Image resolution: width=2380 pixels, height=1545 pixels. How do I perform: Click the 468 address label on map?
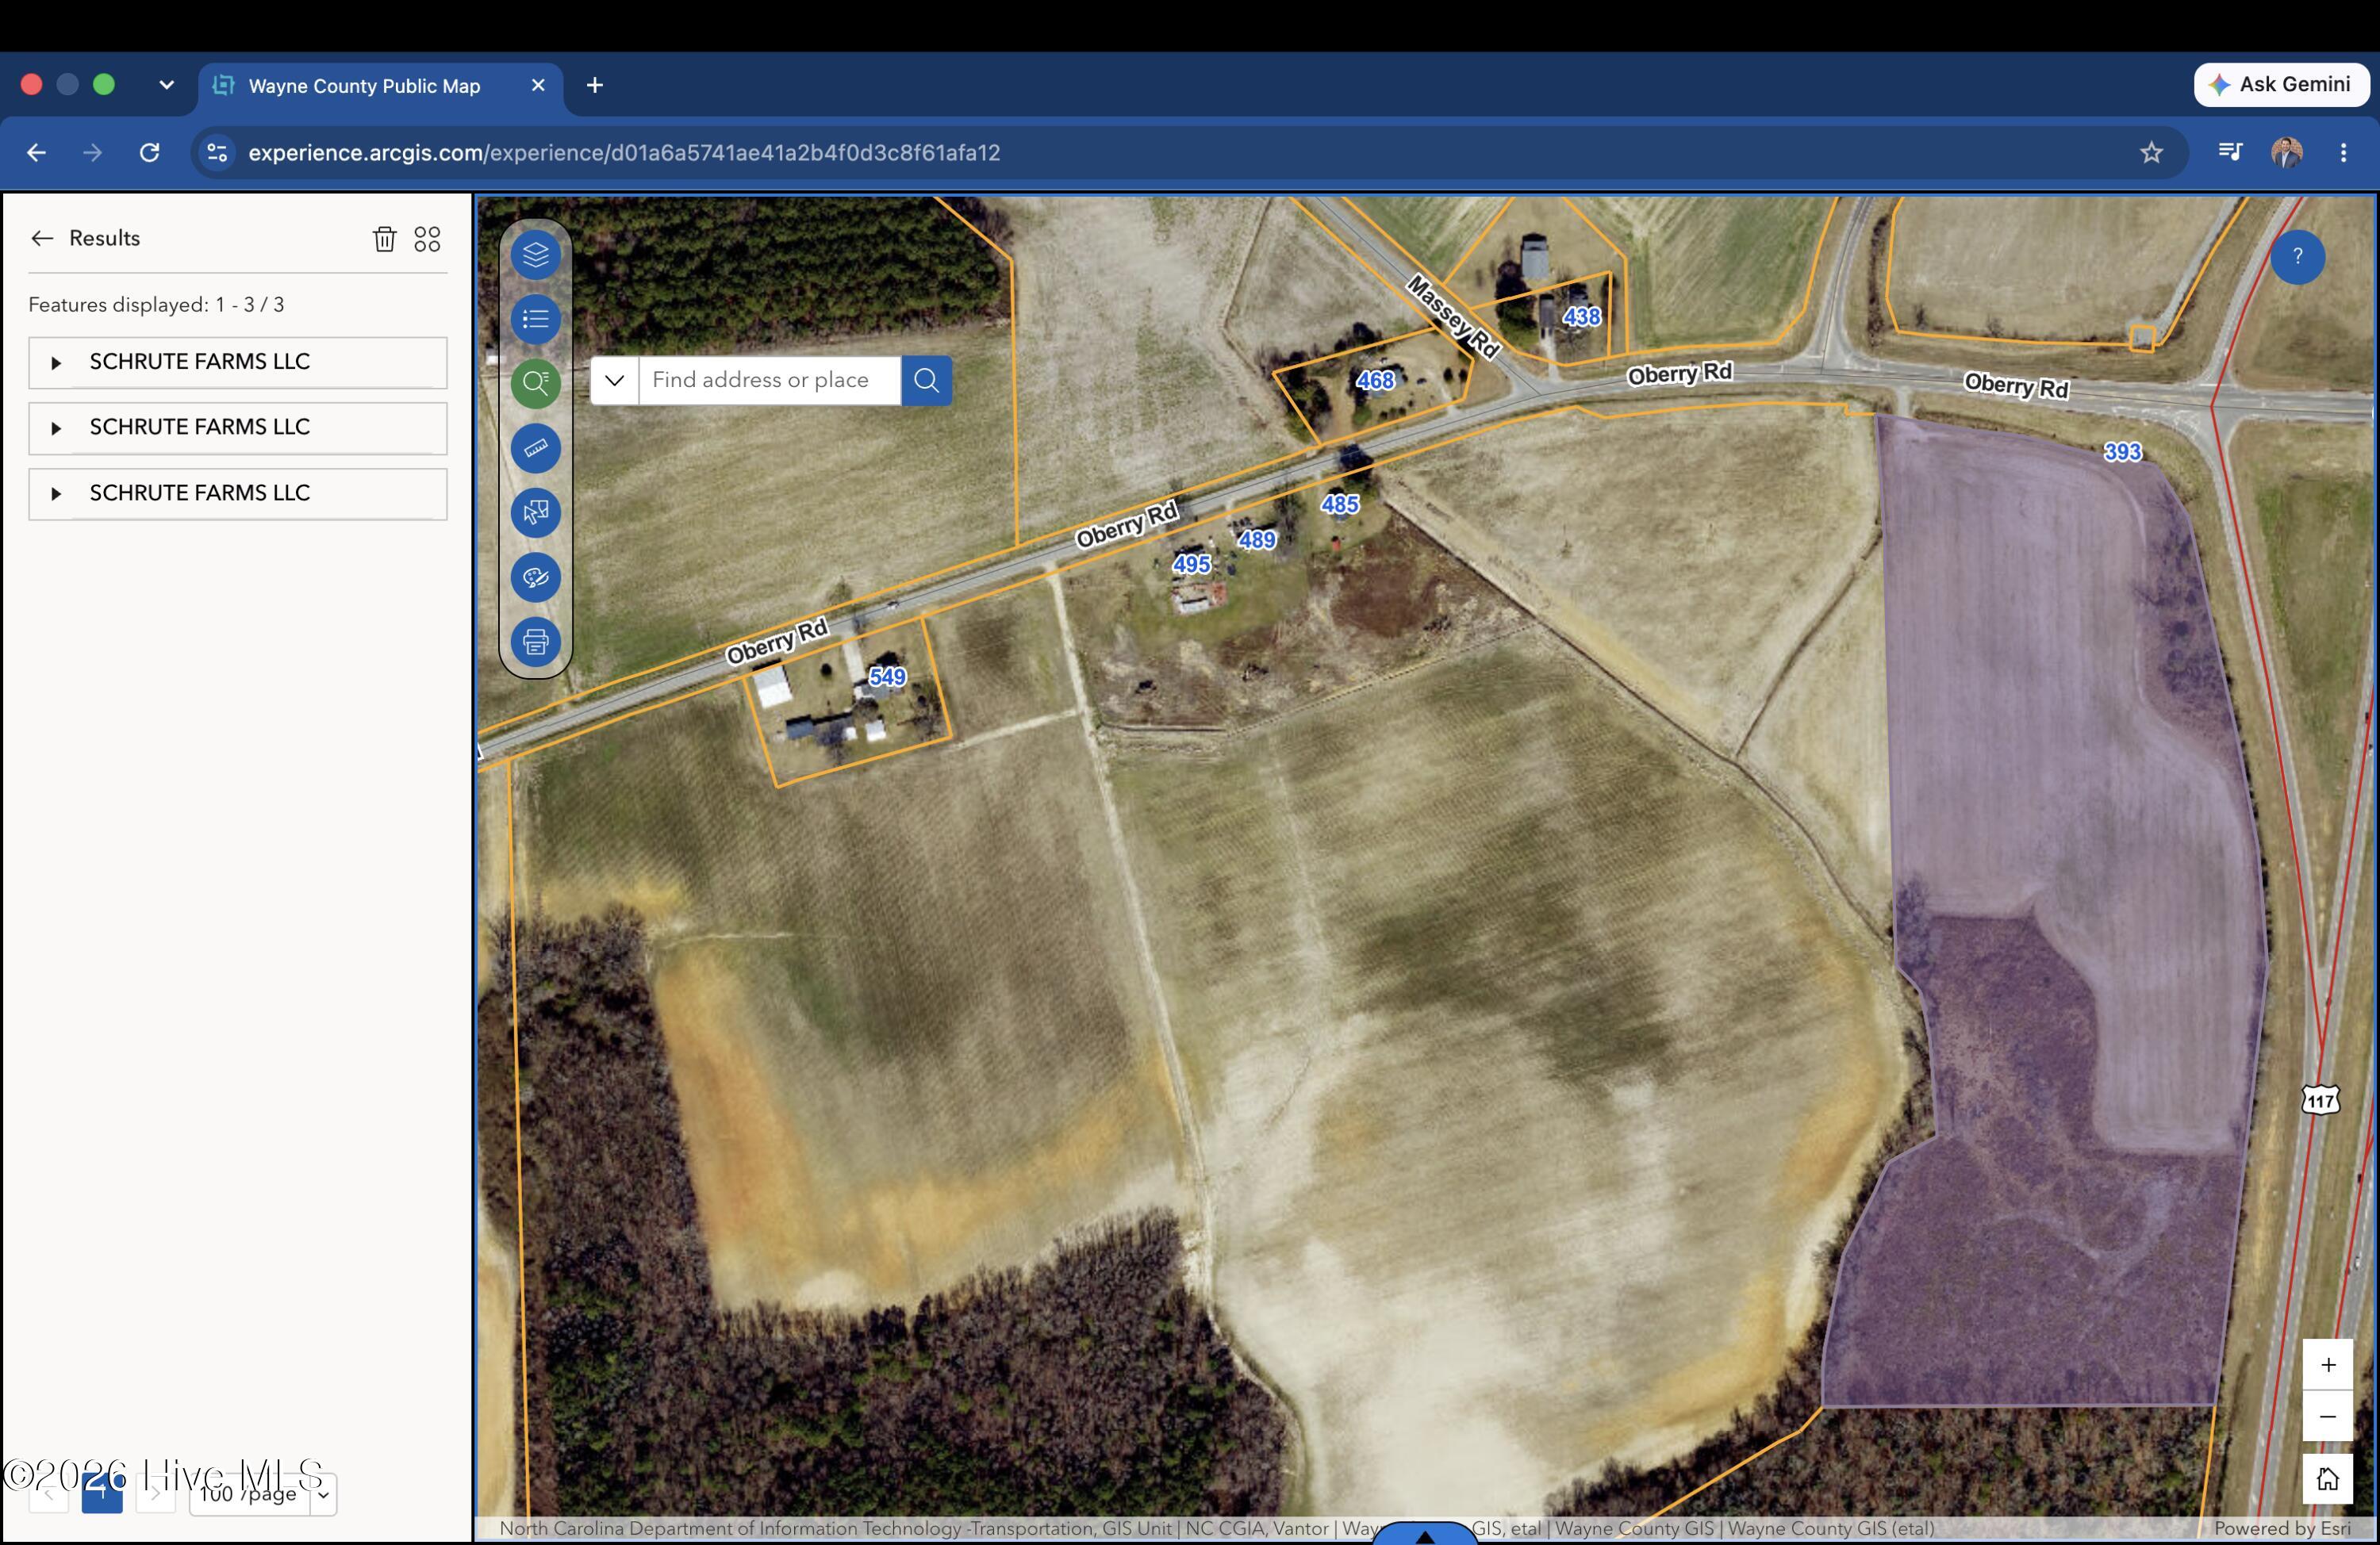pyautogui.click(x=1375, y=380)
